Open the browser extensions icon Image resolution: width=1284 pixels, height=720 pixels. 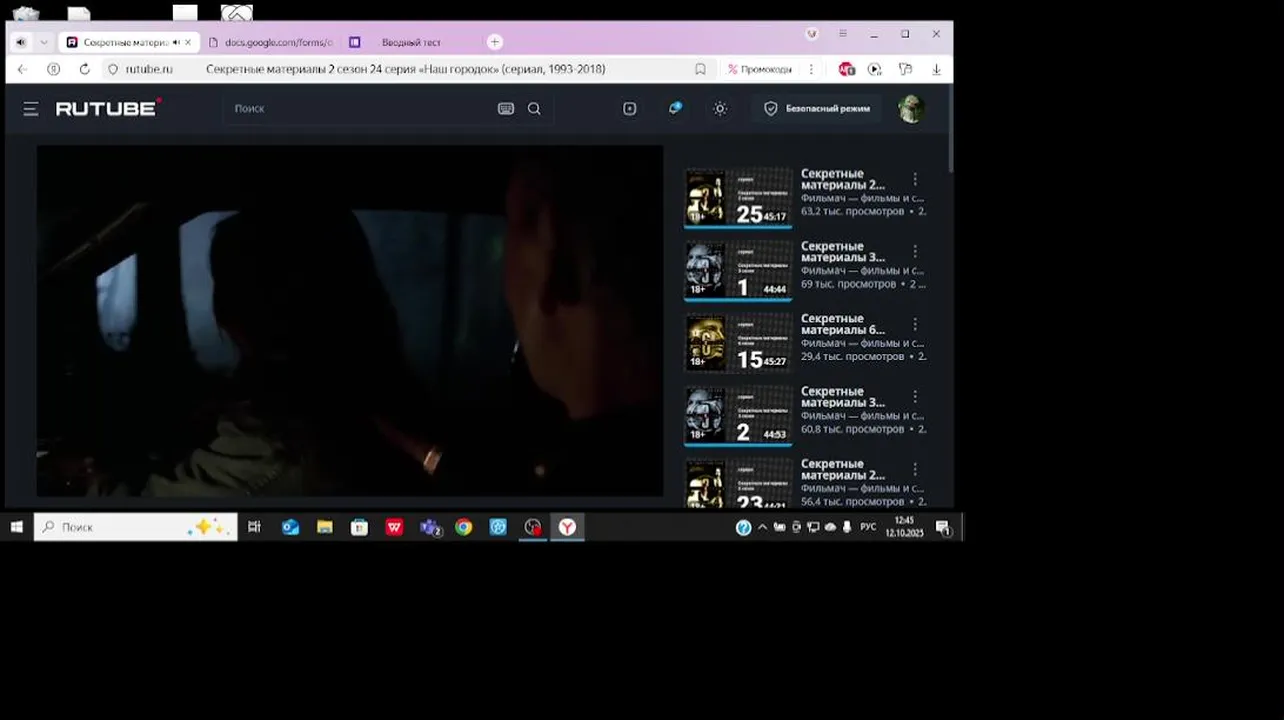[905, 69]
